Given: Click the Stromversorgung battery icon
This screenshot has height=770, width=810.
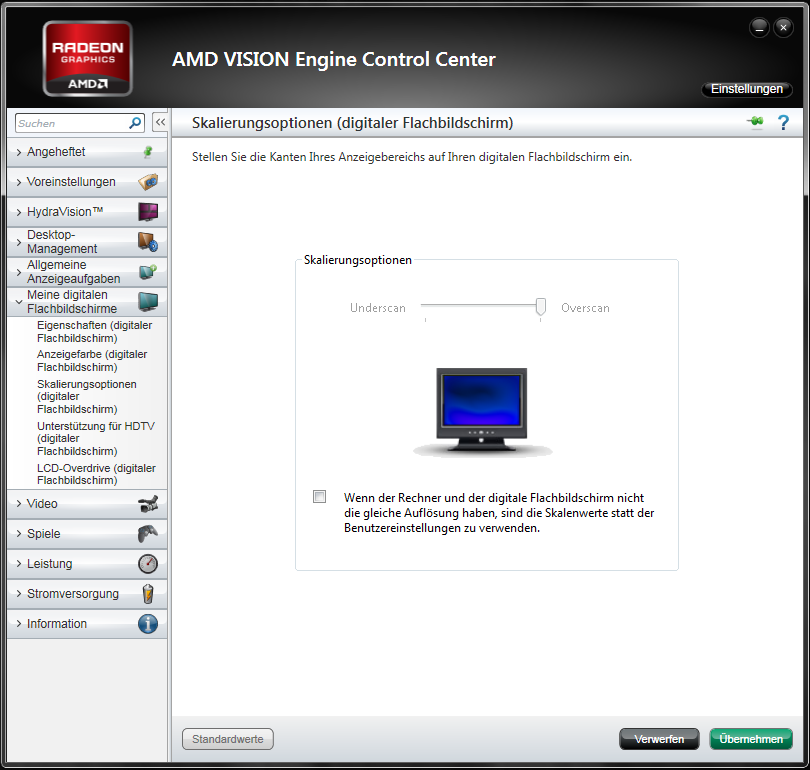Looking at the screenshot, I should point(148,594).
